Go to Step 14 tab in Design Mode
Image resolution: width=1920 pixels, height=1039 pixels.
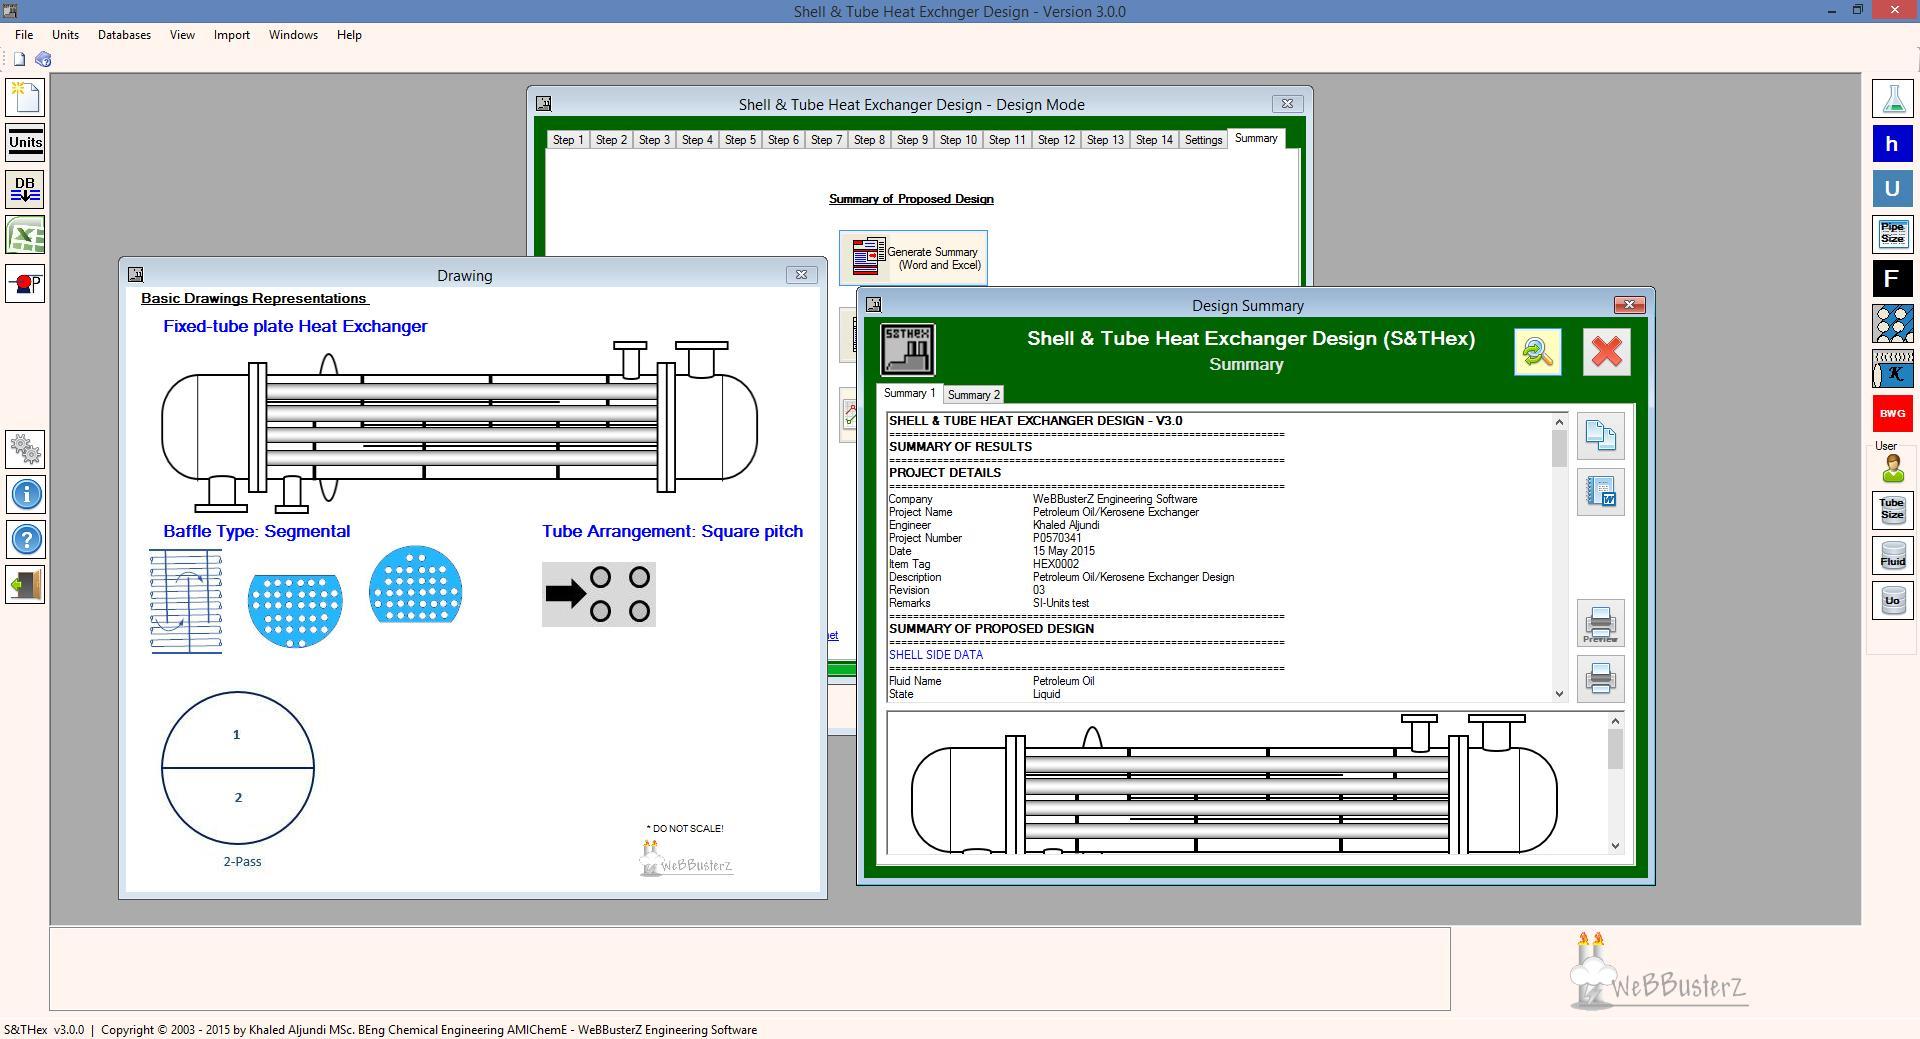click(x=1154, y=140)
